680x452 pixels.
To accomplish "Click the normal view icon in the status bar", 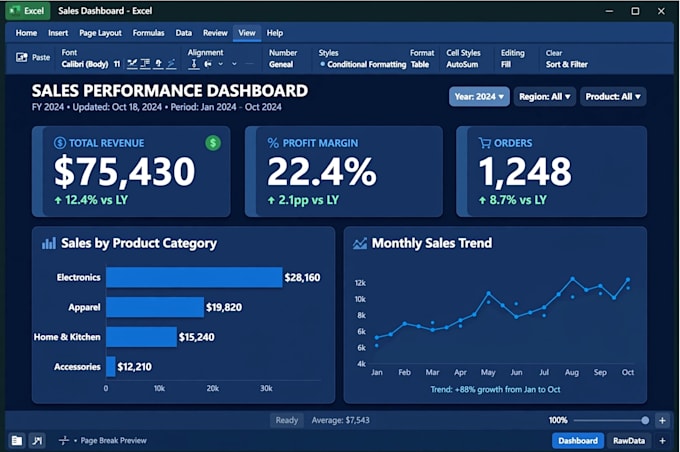I will click(x=16, y=441).
